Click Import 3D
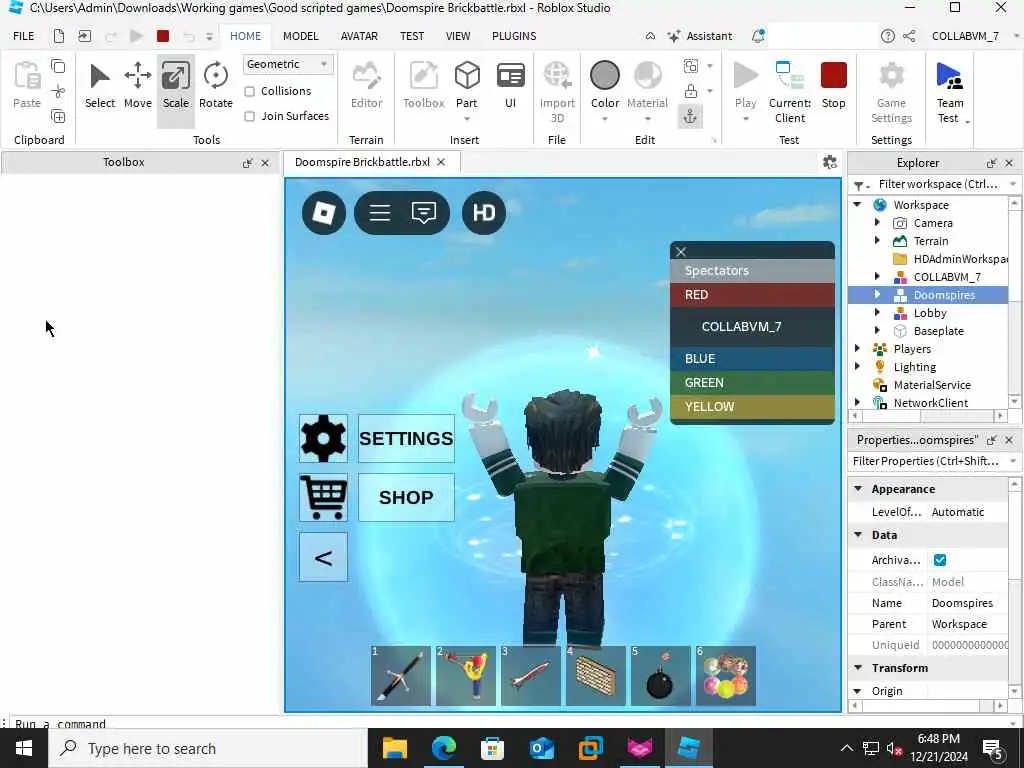 click(557, 91)
